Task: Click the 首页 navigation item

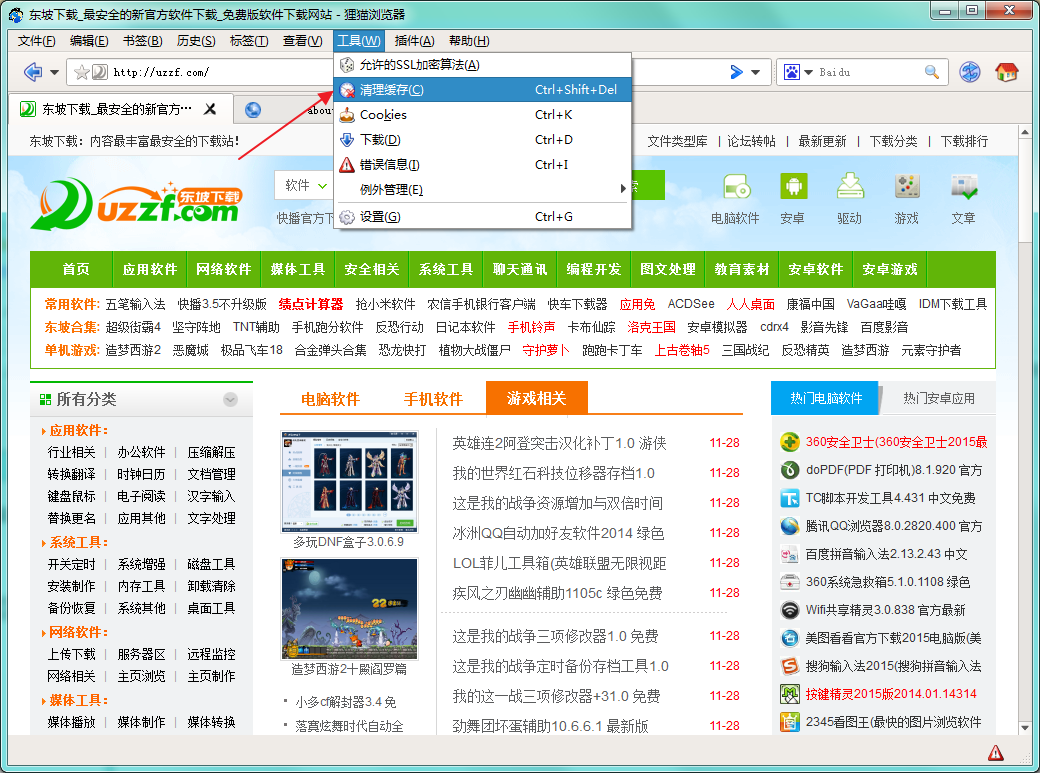Action: pos(76,269)
